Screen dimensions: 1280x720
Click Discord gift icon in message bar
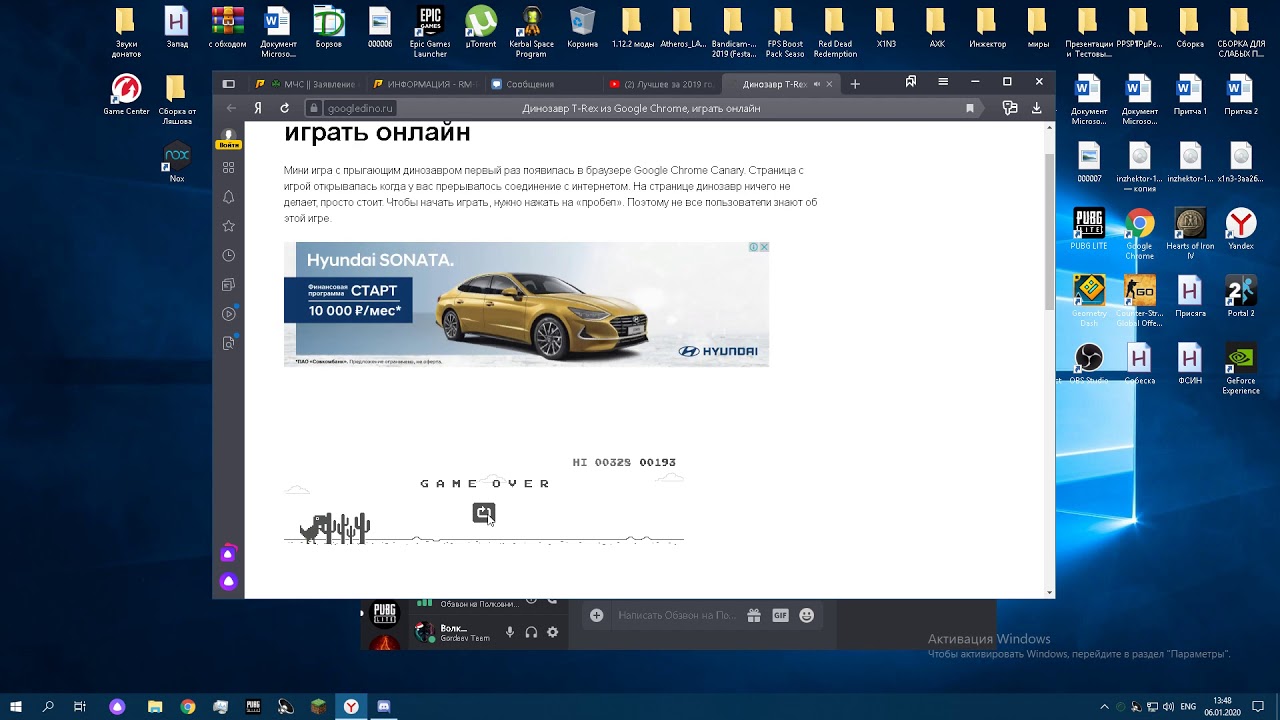tap(753, 616)
